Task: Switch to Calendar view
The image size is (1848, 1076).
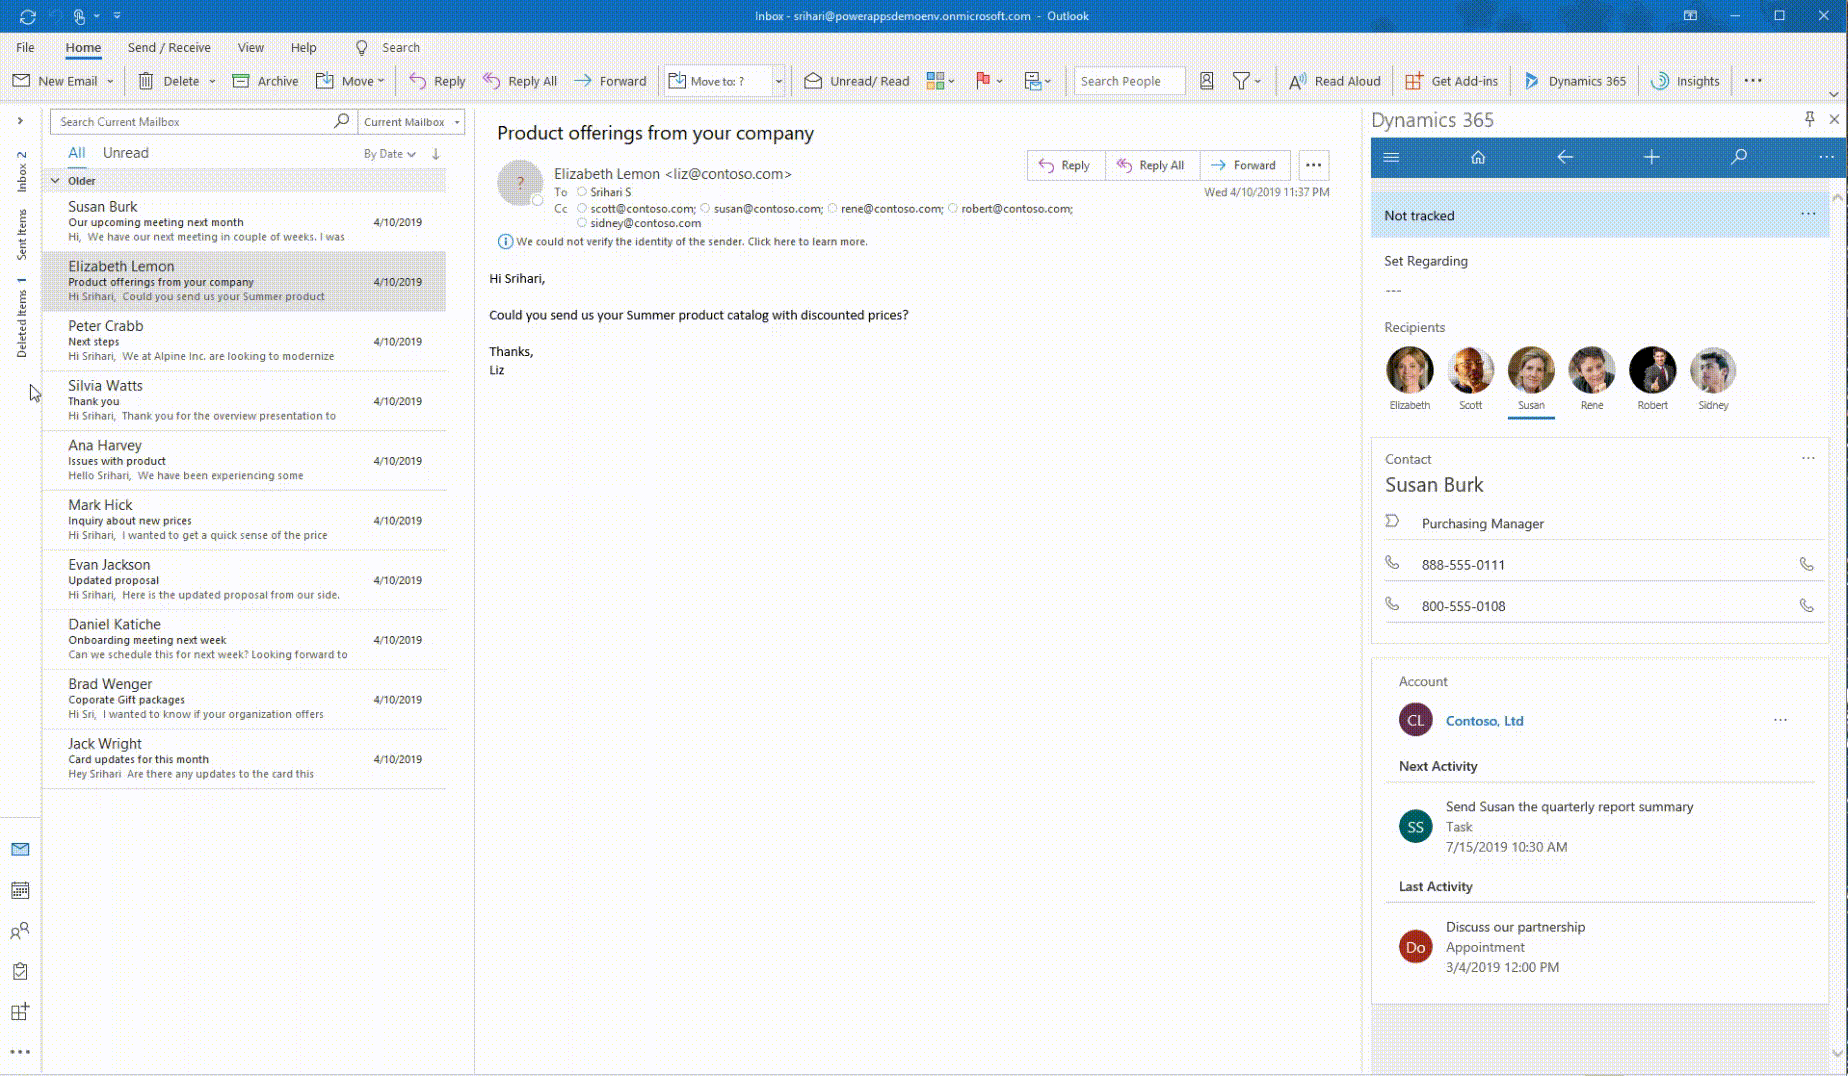Action: coord(20,890)
